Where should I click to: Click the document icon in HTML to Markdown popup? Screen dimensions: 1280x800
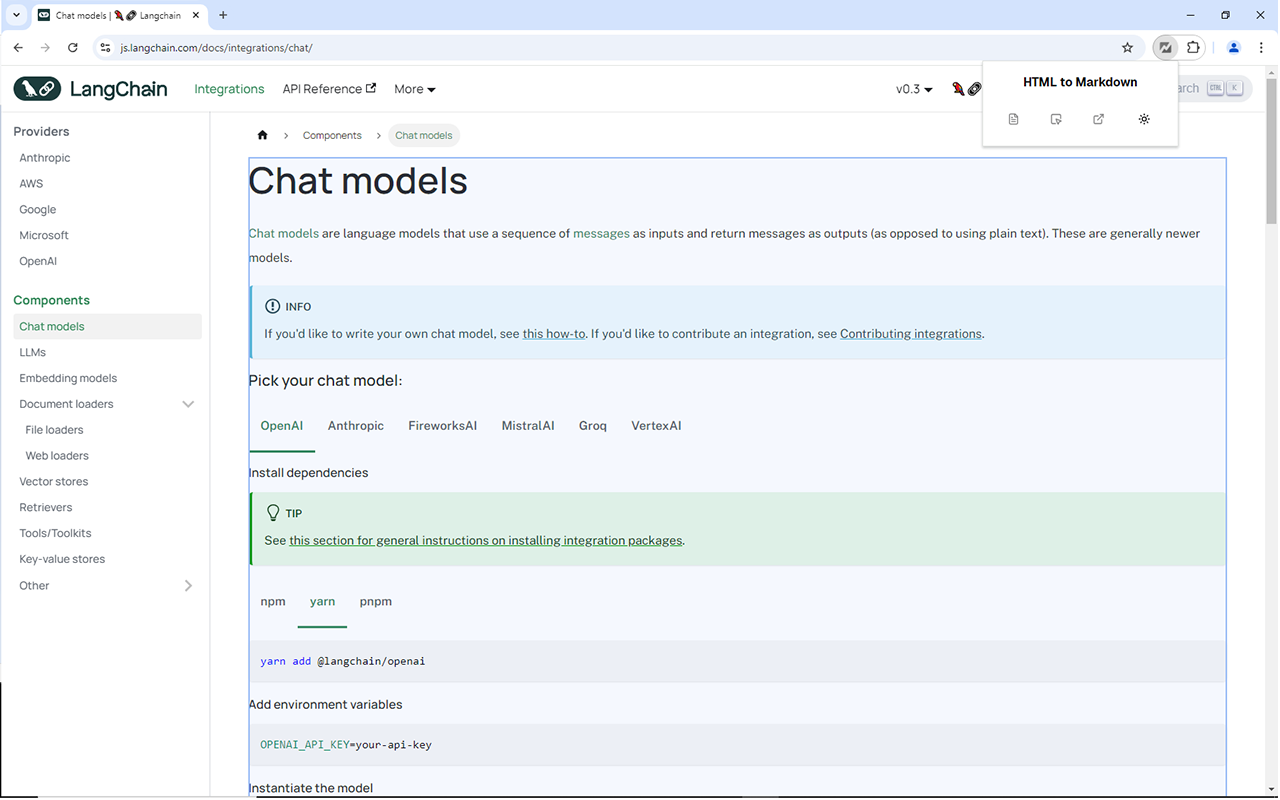coord(1013,119)
